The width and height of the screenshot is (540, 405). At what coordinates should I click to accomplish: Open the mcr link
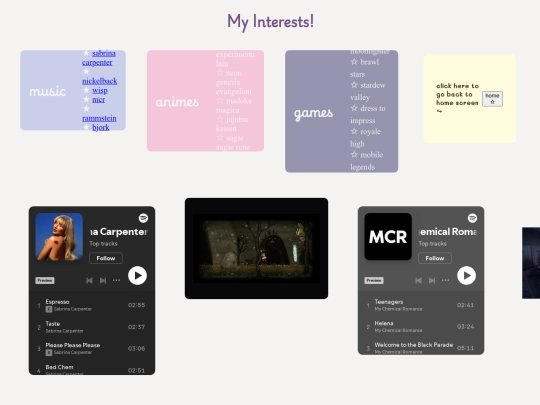pyautogui.click(x=98, y=100)
